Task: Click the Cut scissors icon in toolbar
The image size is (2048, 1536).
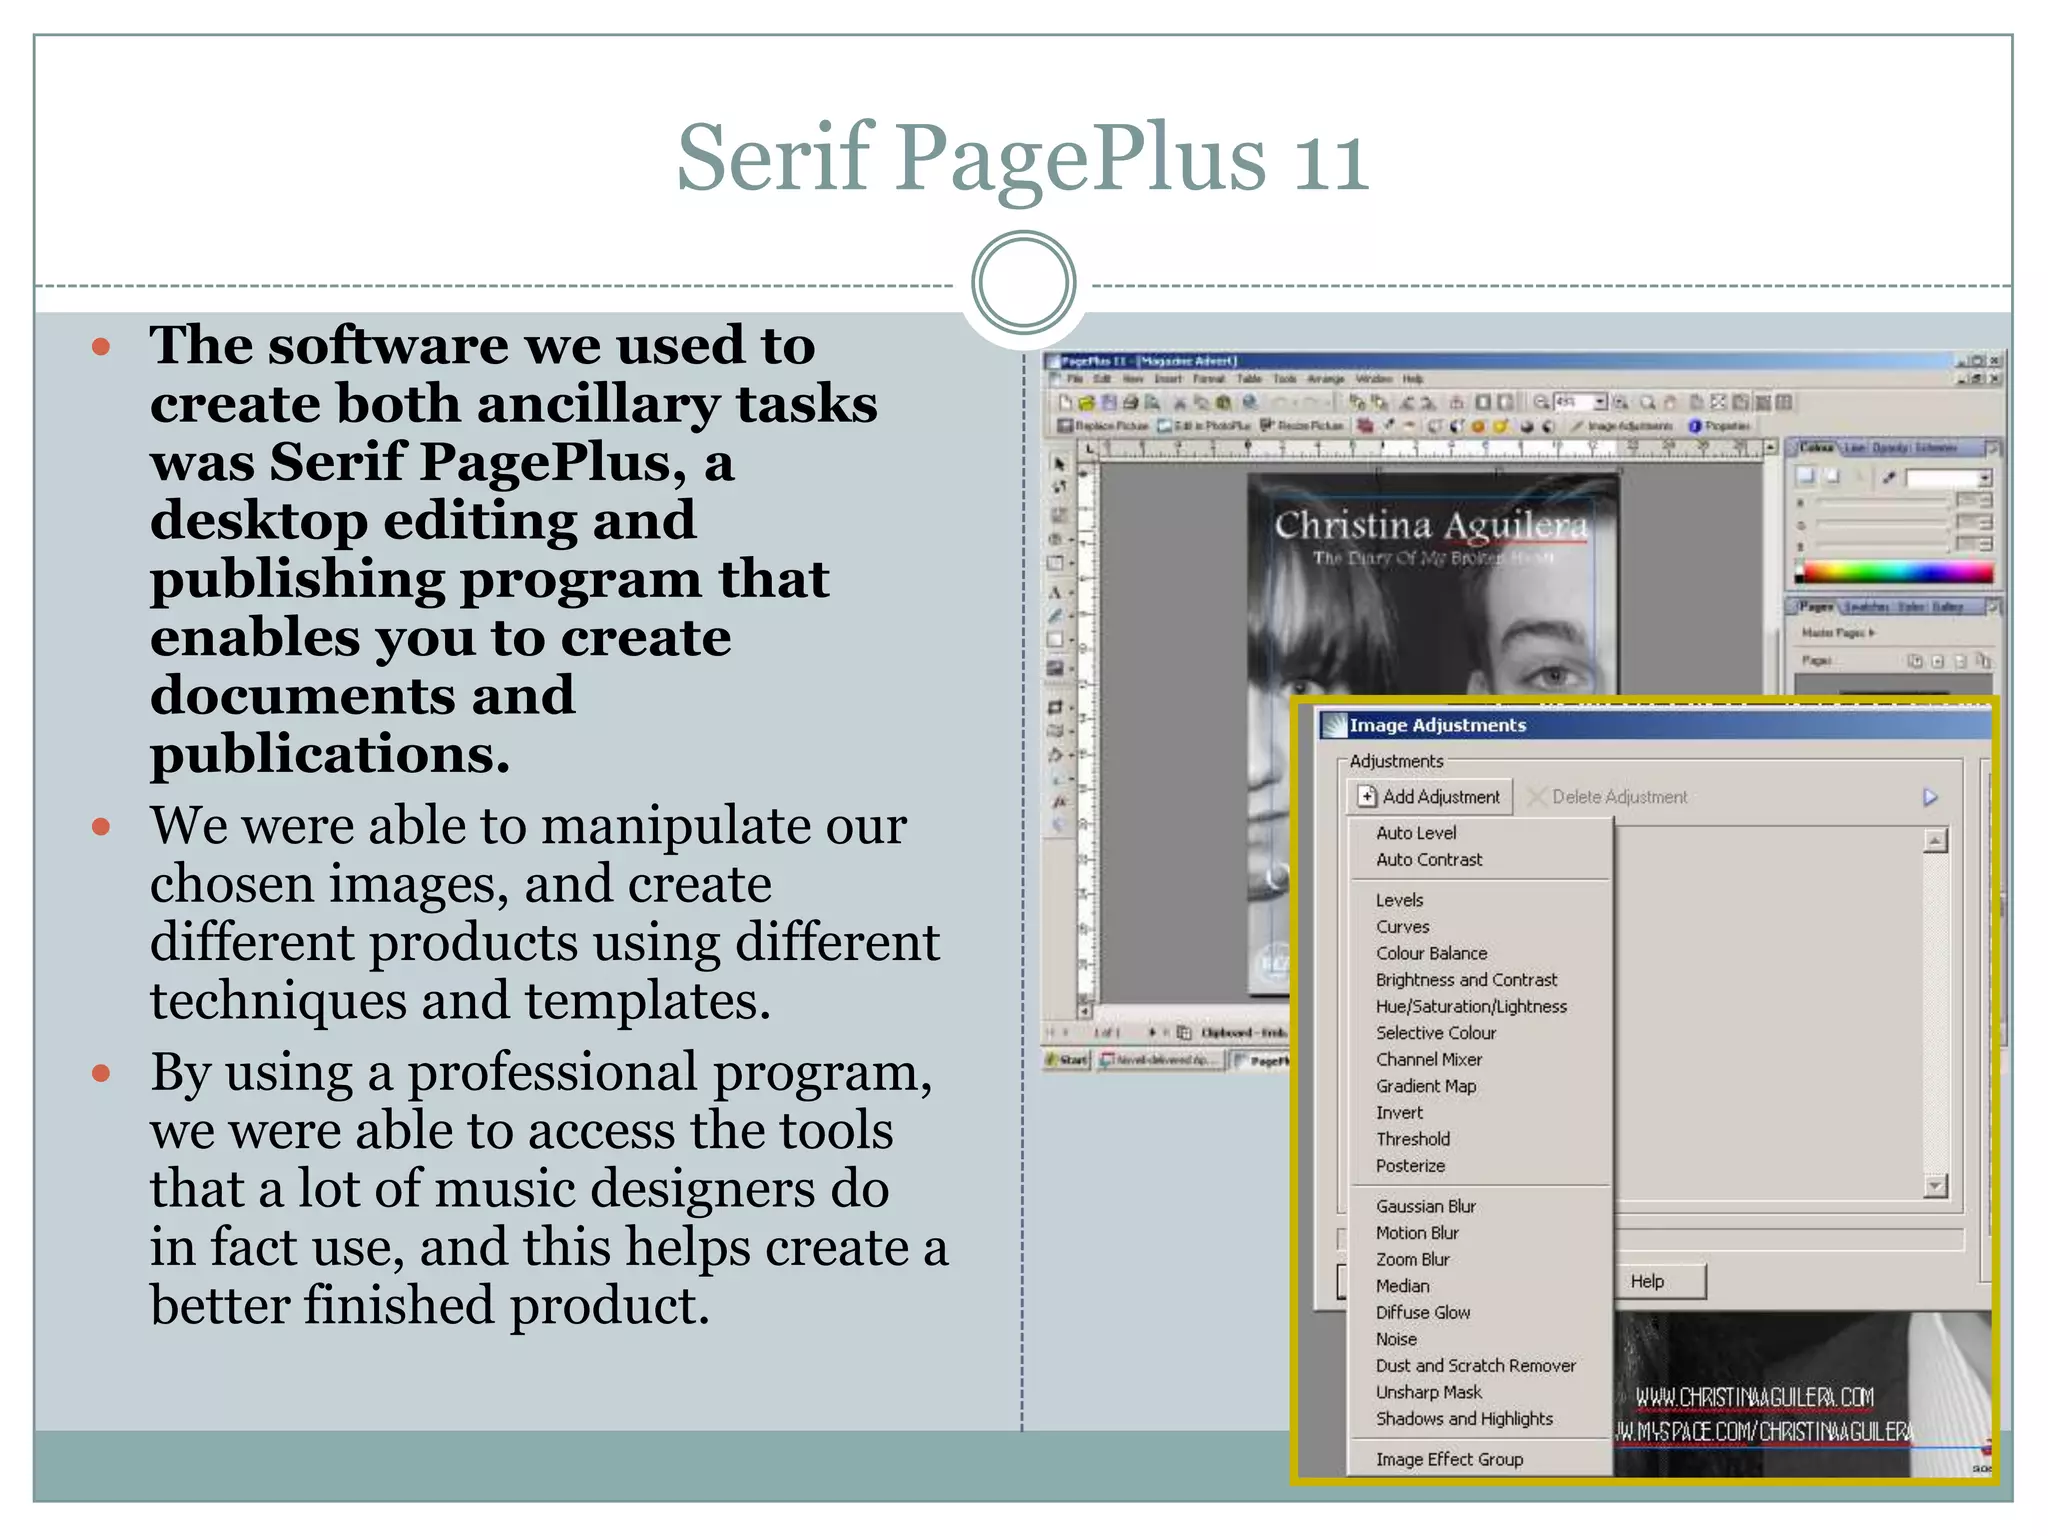Action: coord(1179,402)
